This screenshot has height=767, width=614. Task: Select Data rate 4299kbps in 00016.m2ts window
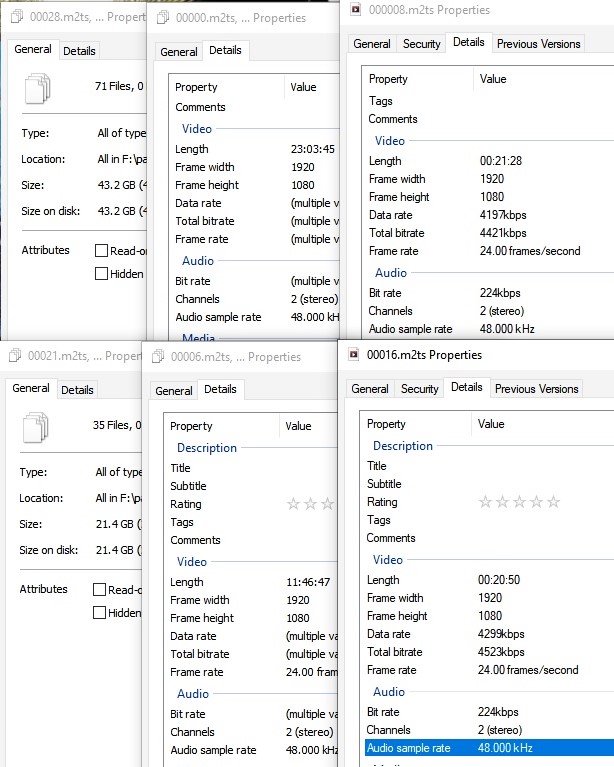coord(501,634)
